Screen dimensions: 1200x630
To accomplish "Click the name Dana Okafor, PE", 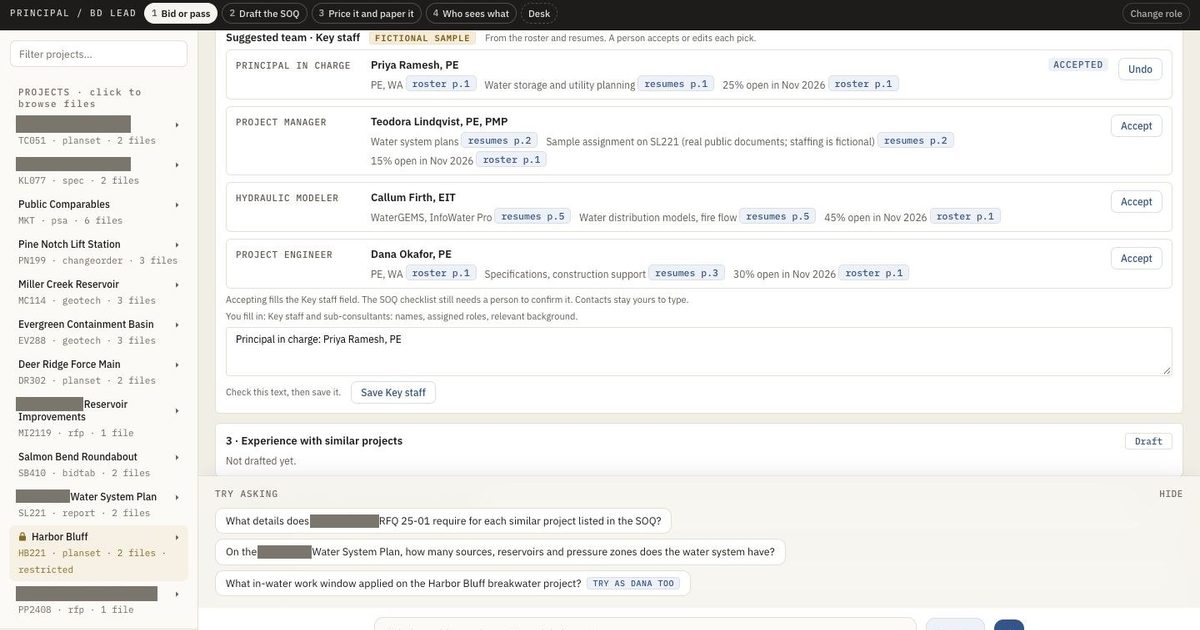I will [x=411, y=254].
